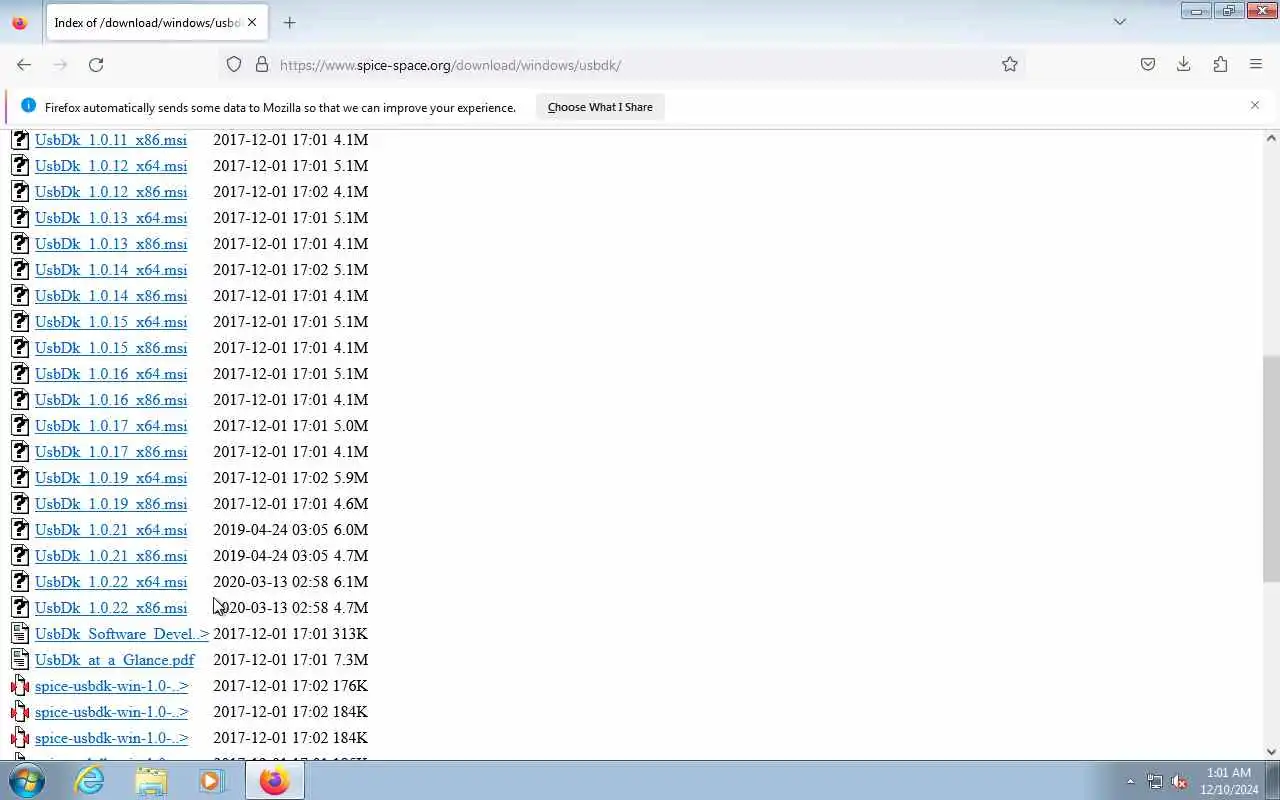Click scrollbar up arrow
Viewport: 1280px width, 800px height.
tap(1271, 137)
